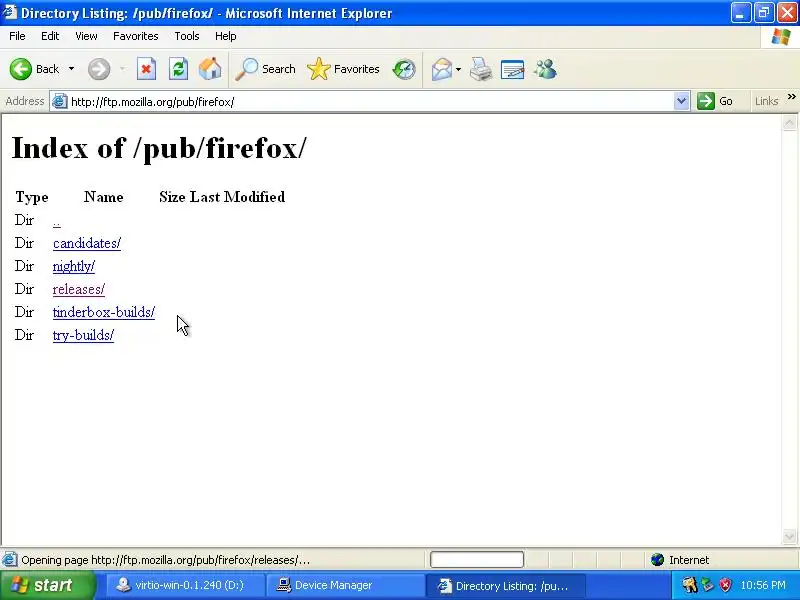This screenshot has width=800, height=600.
Task: Click the 'Index of /pub/firefox/' heading
Action: point(159,148)
